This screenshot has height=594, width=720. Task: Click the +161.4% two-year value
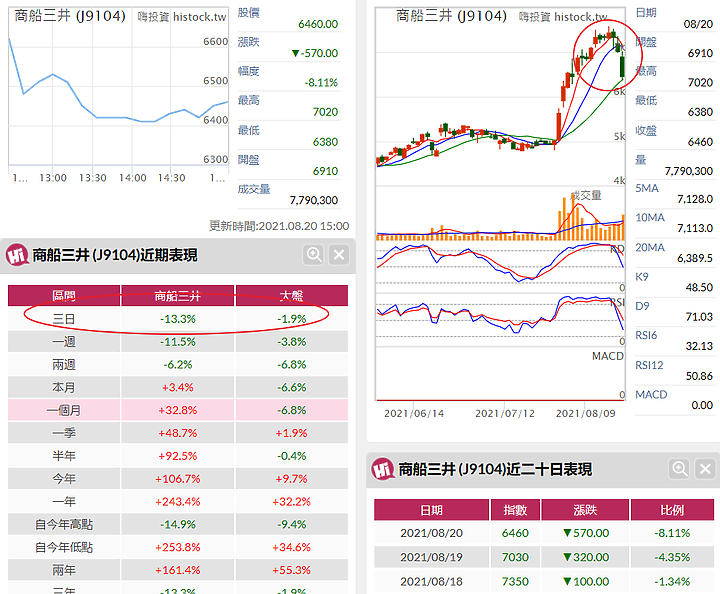point(178,570)
